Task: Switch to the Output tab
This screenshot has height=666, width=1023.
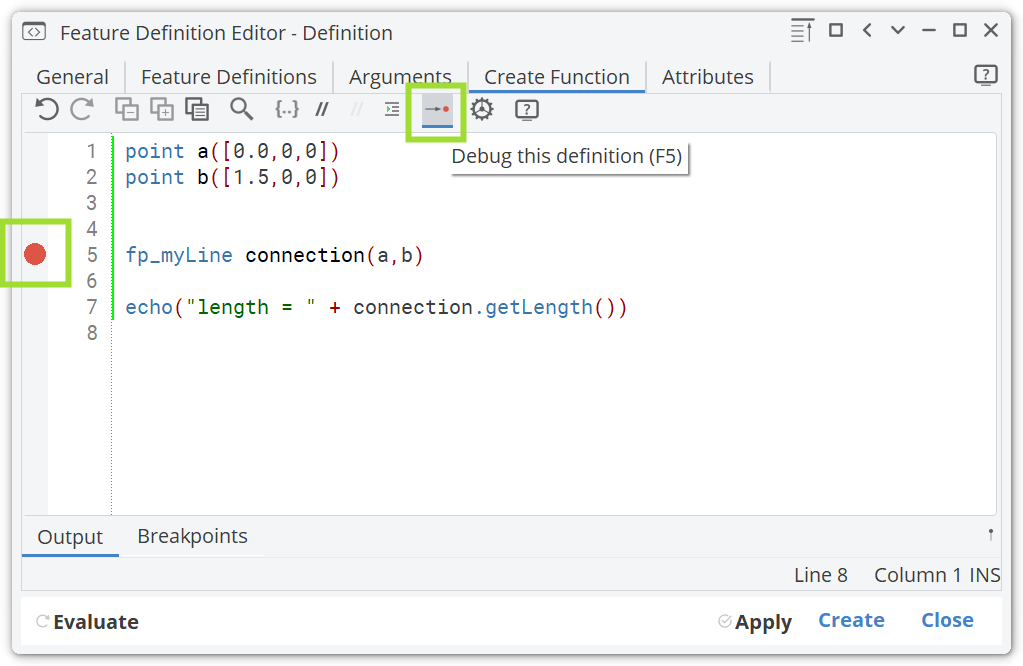Action: click(70, 537)
